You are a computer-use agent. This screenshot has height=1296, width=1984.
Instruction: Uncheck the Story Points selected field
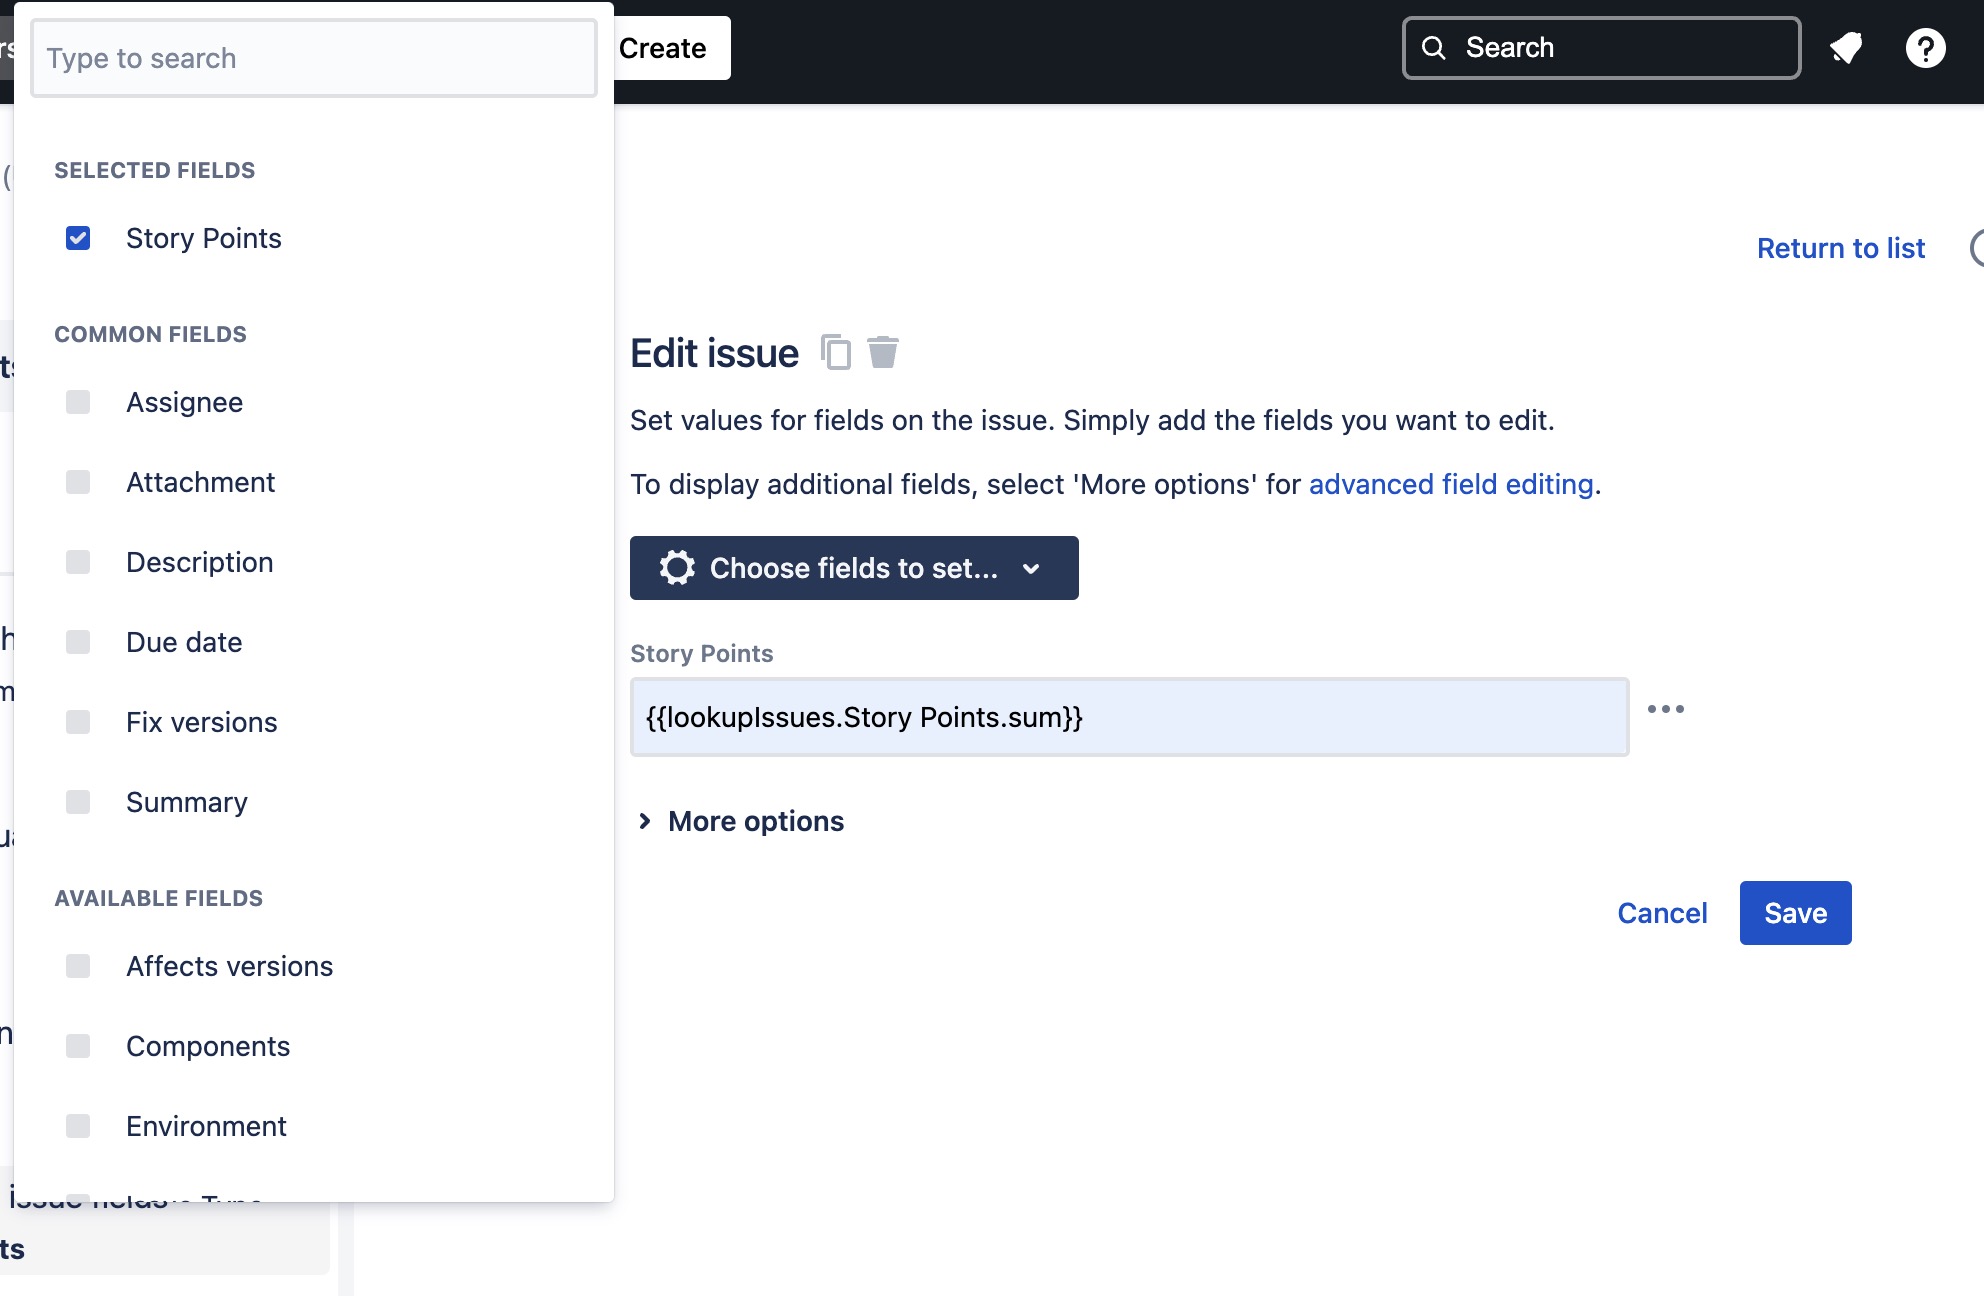click(77, 238)
